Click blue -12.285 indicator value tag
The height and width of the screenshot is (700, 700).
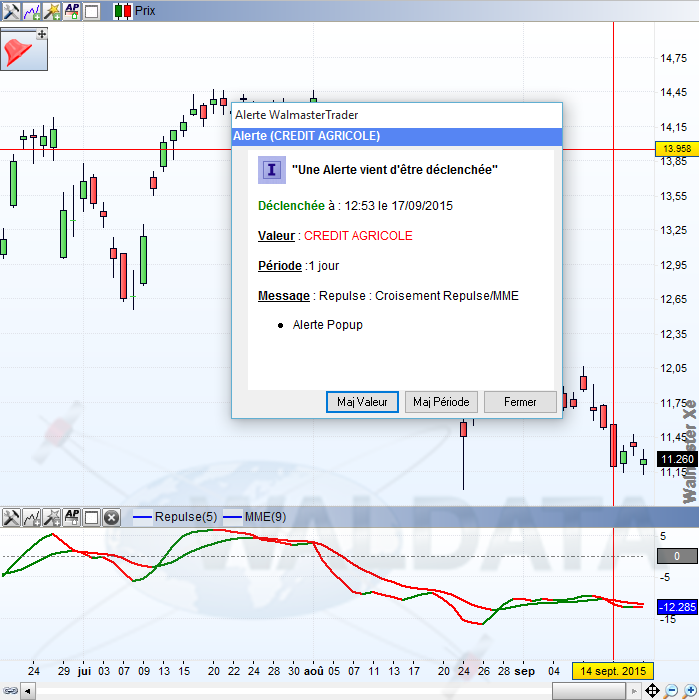click(x=677, y=607)
